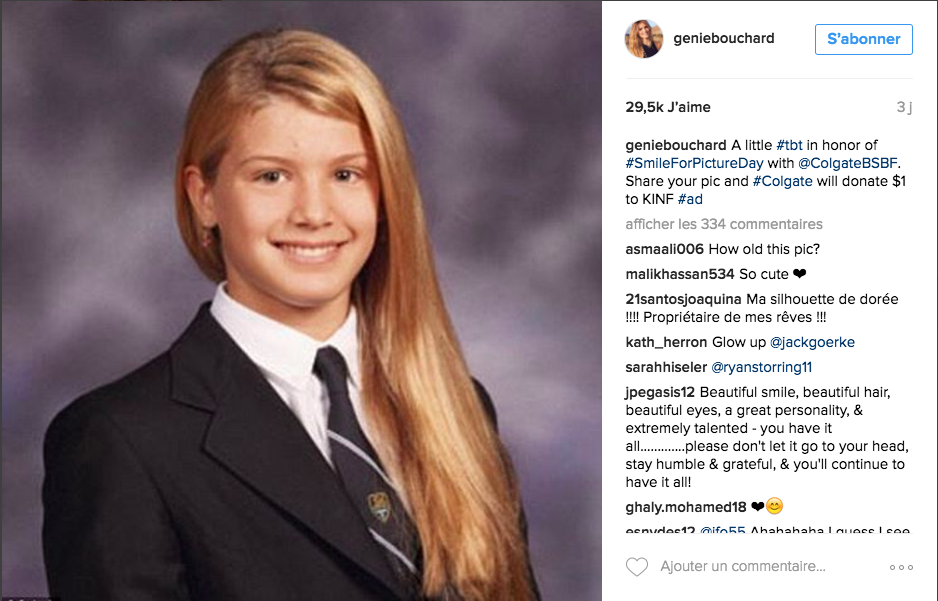
Task: Expand afficher les 334 commentaires
Action: (x=724, y=224)
